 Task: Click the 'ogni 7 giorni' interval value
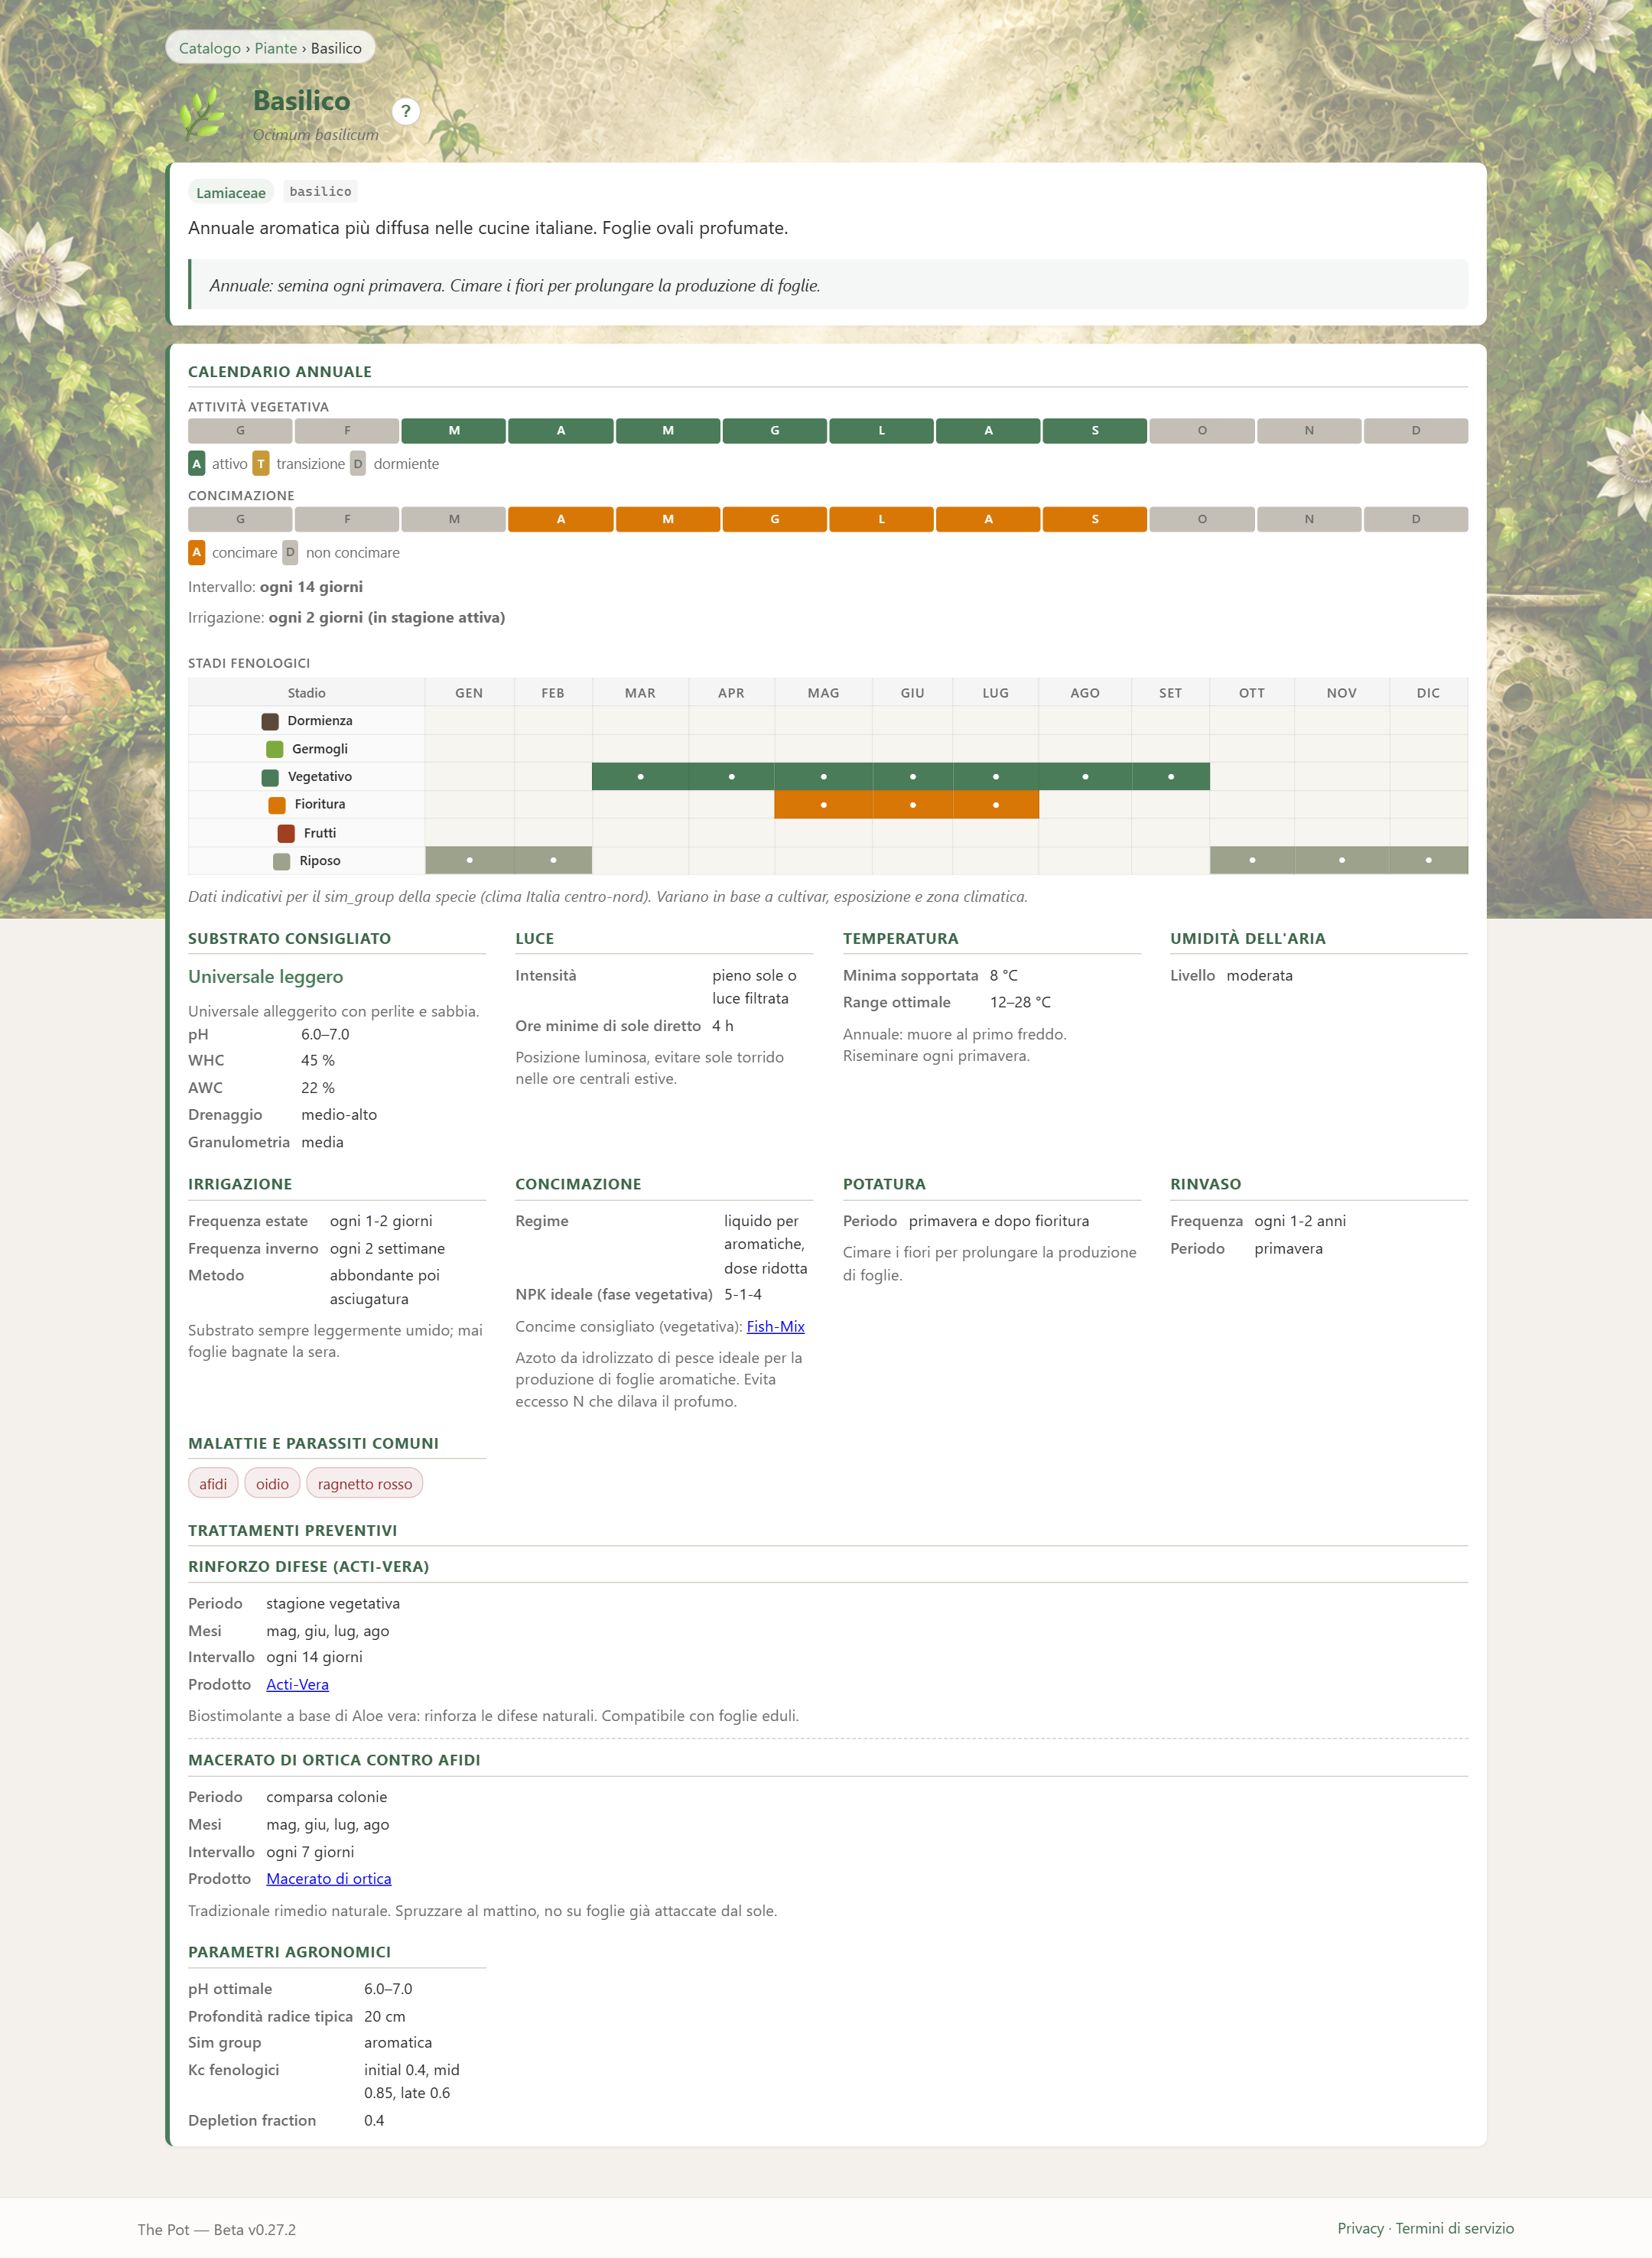click(x=310, y=1851)
